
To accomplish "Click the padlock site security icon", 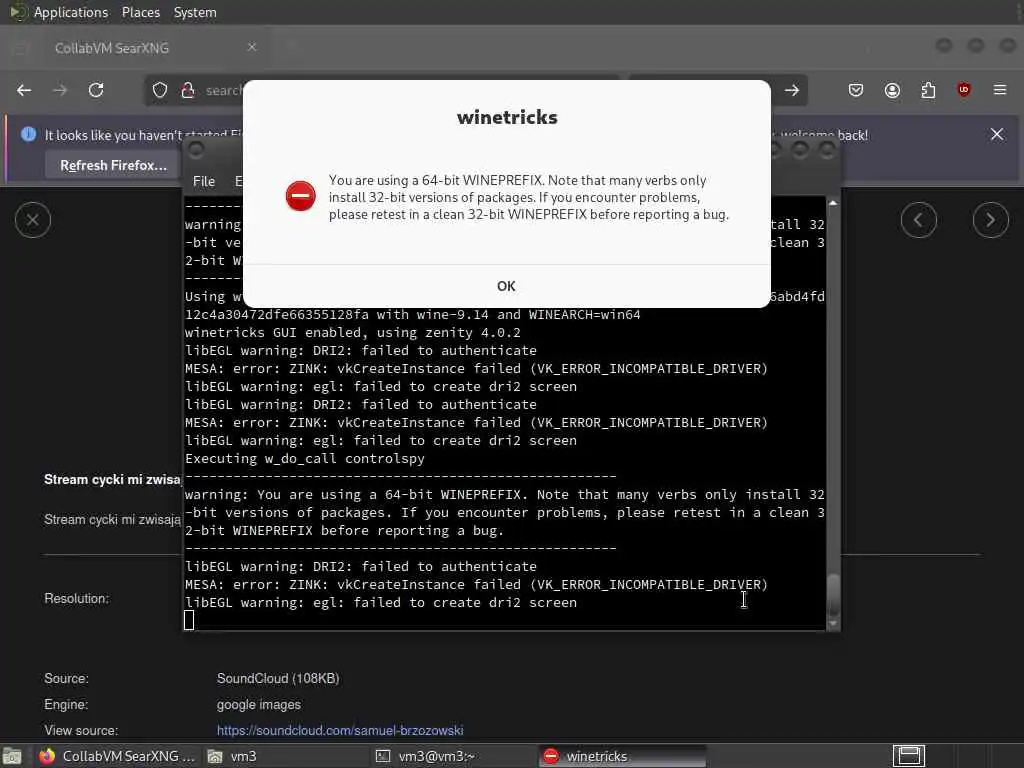I will coord(188,90).
